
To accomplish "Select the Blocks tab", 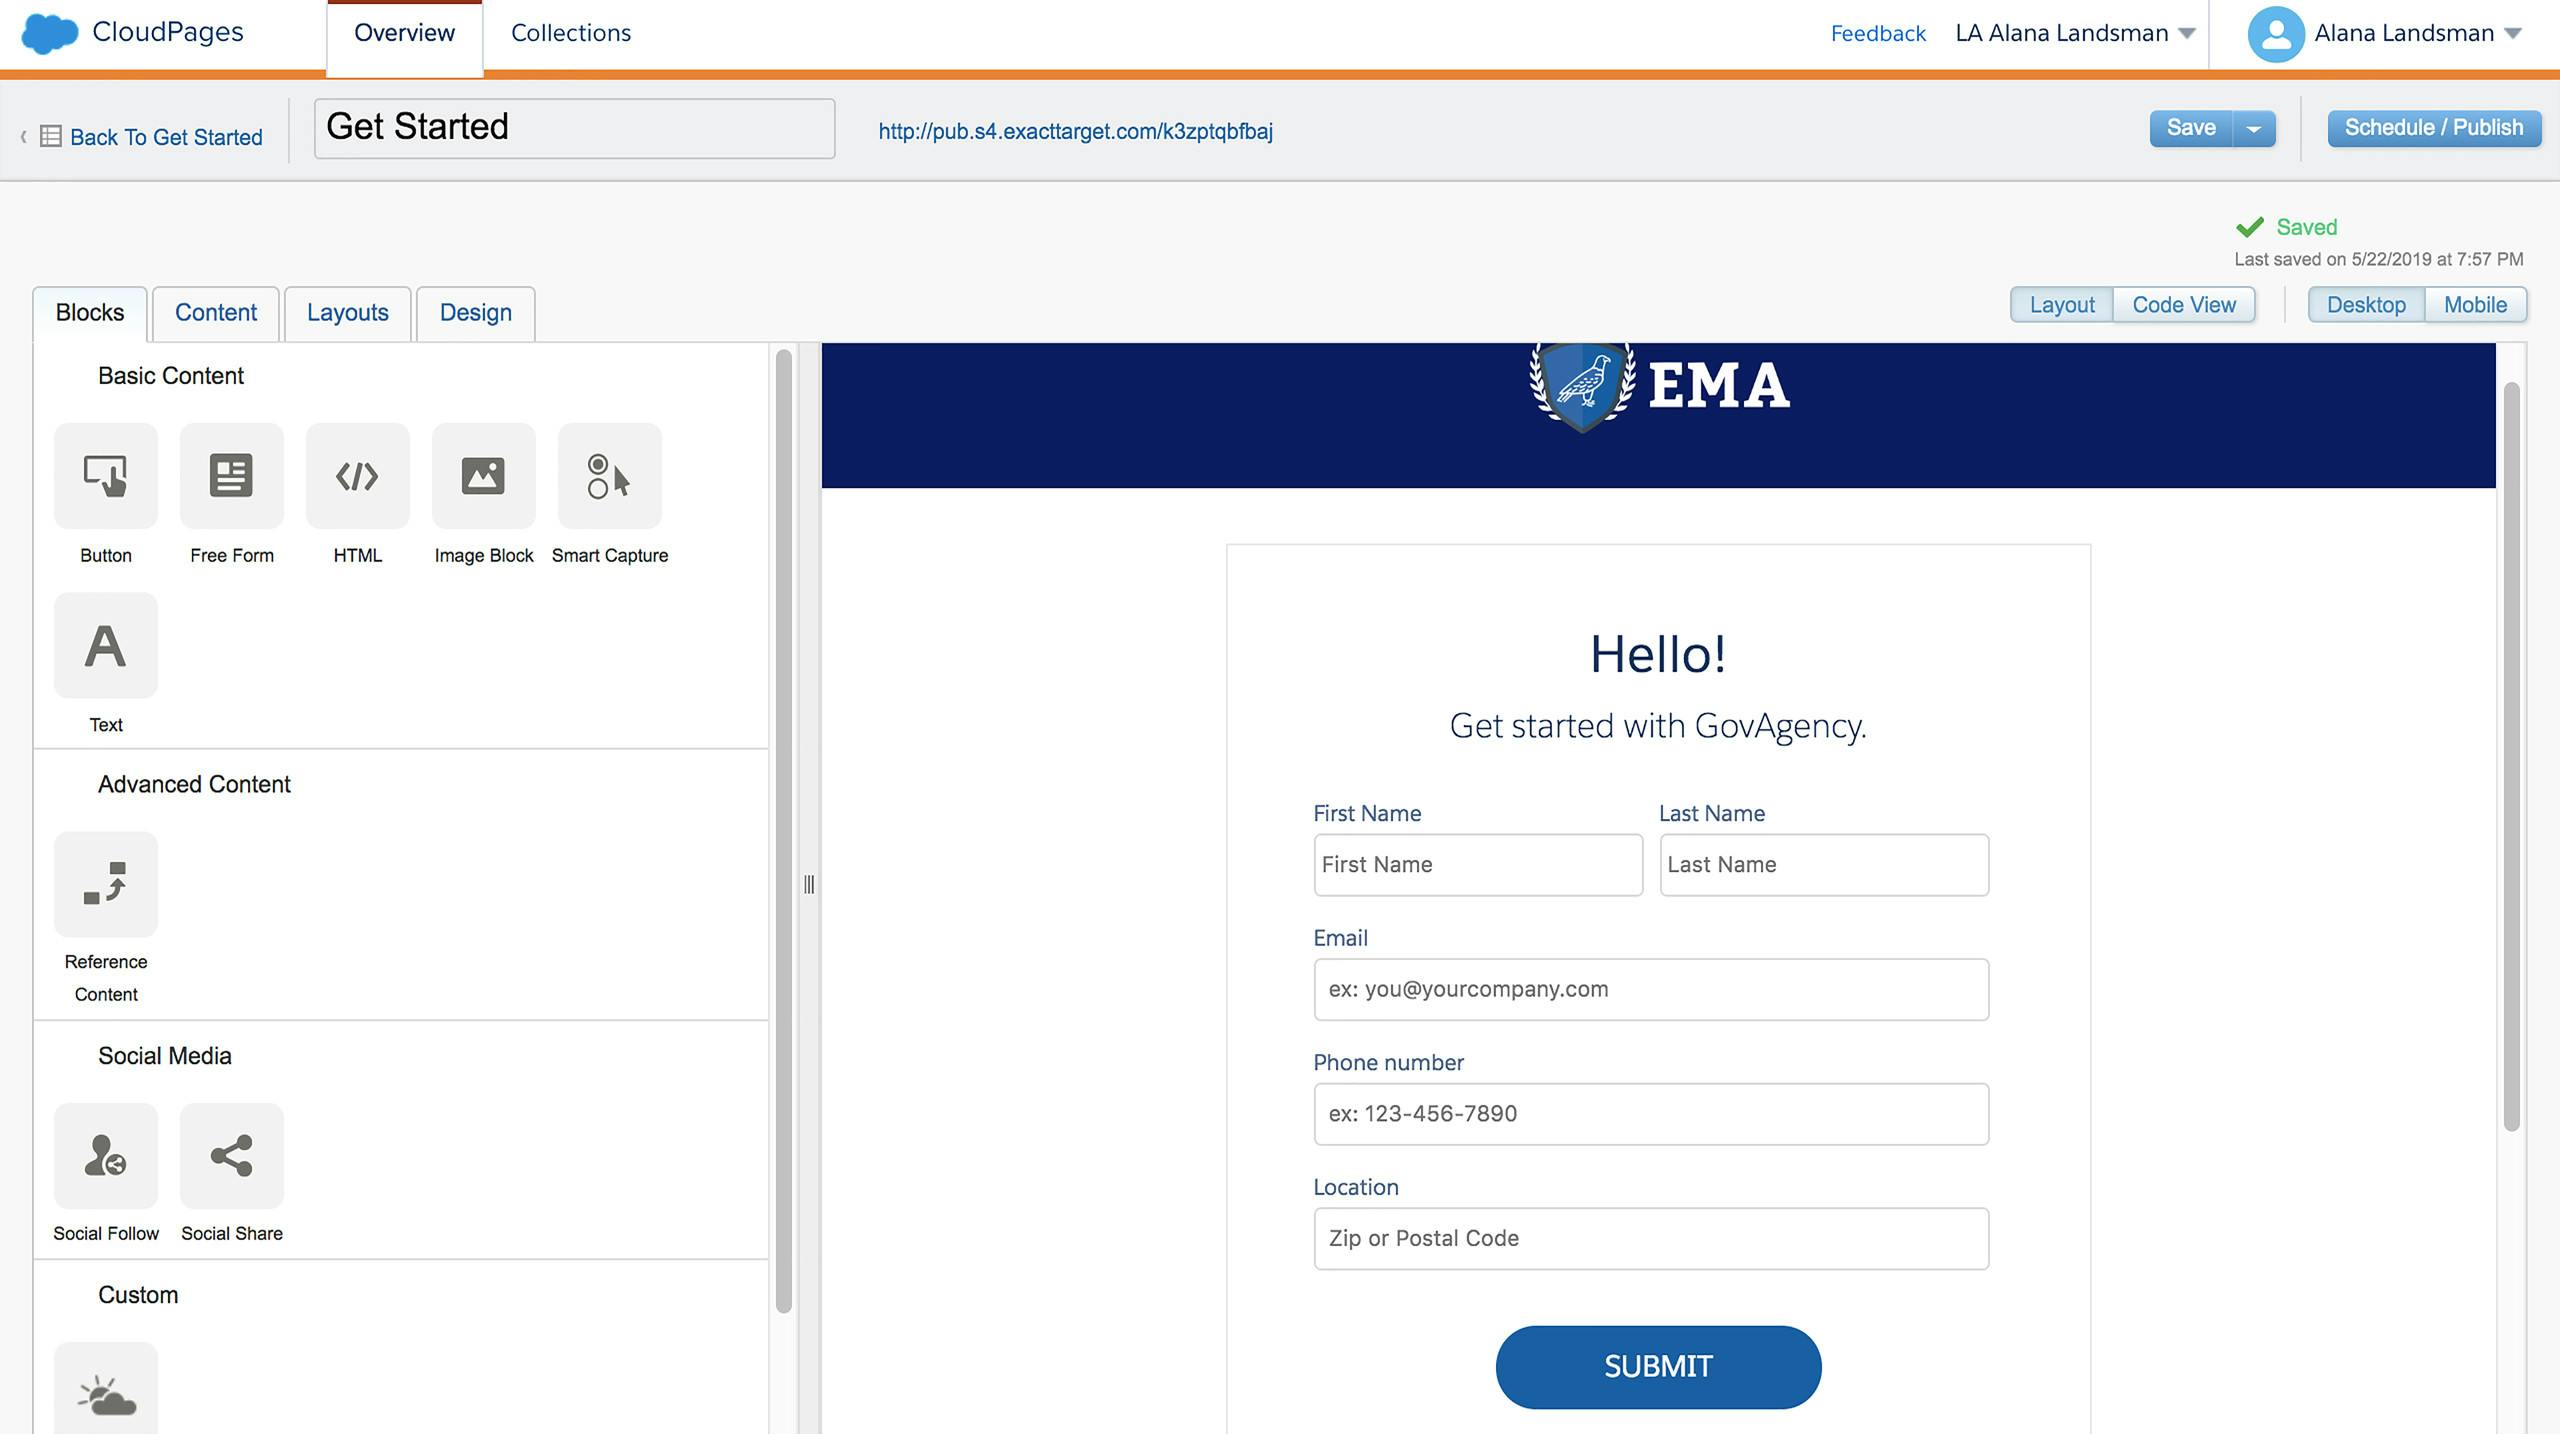I will click(x=90, y=311).
